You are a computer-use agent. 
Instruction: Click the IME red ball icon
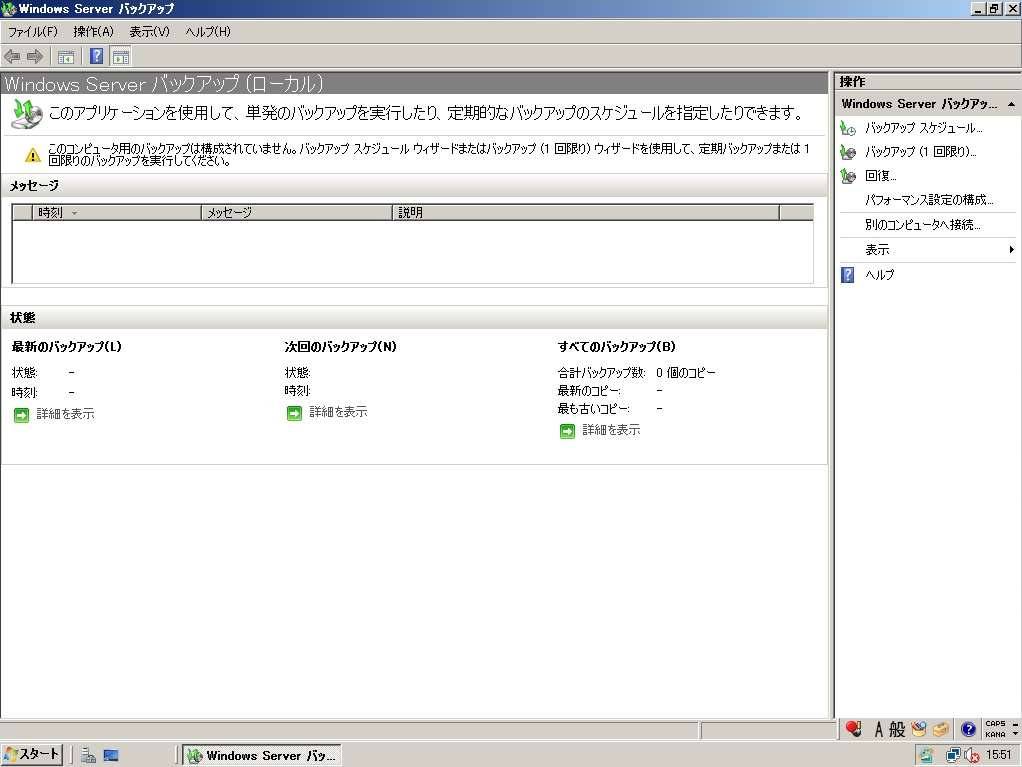853,729
